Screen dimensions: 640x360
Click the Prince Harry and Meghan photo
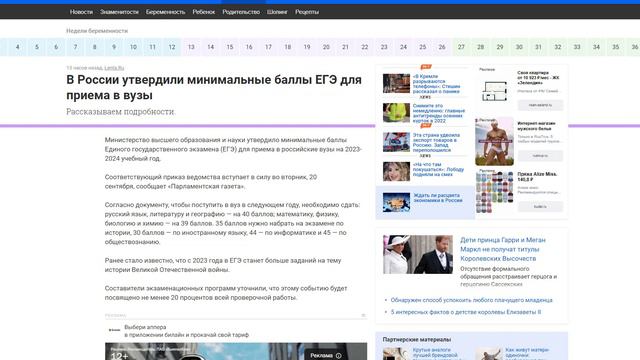pyautogui.click(x=418, y=254)
